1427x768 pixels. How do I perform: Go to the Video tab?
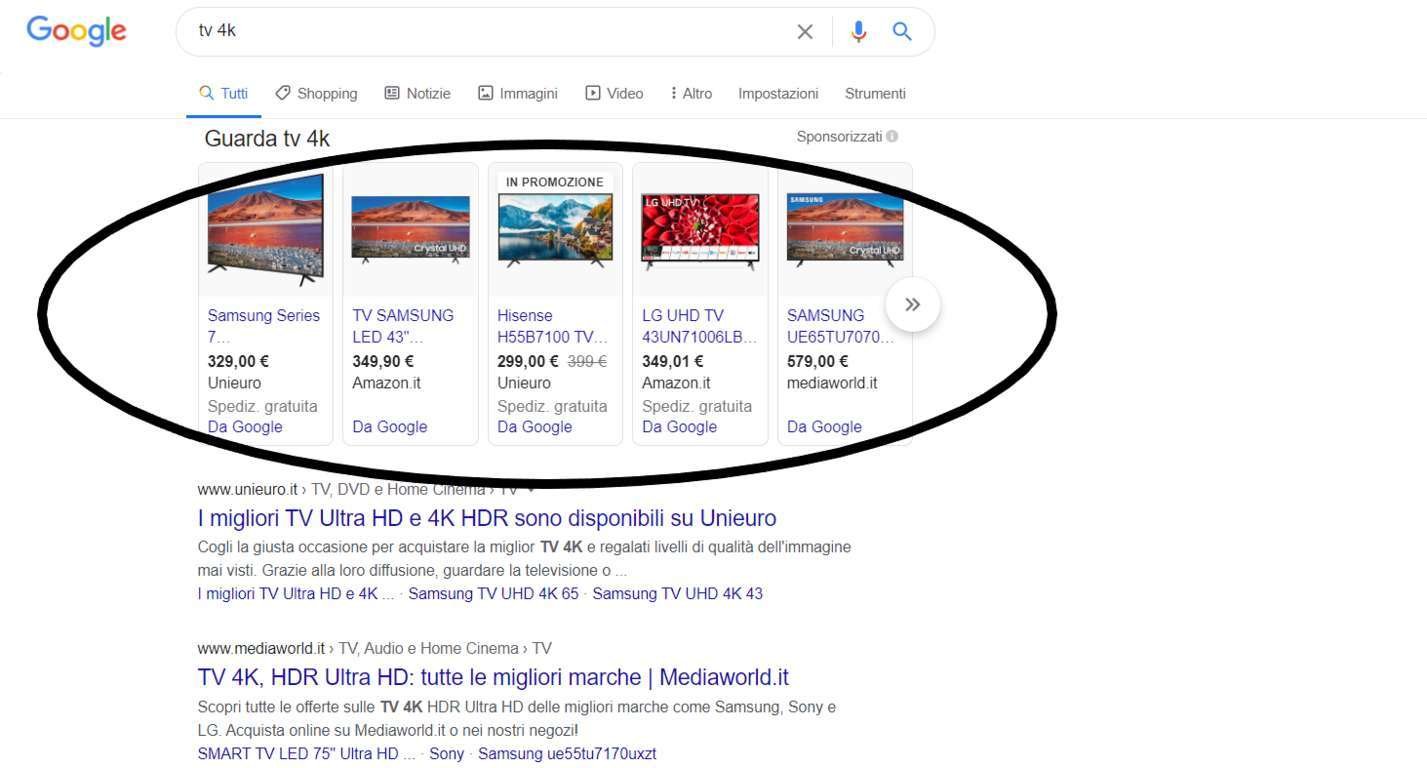point(614,93)
